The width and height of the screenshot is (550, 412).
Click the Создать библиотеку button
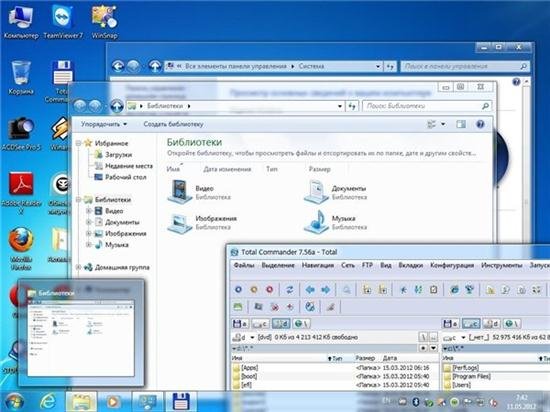coord(173,124)
